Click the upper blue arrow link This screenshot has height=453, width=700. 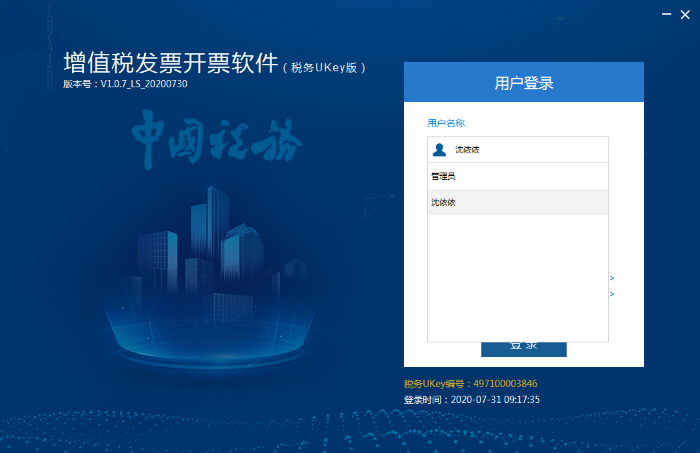point(612,278)
